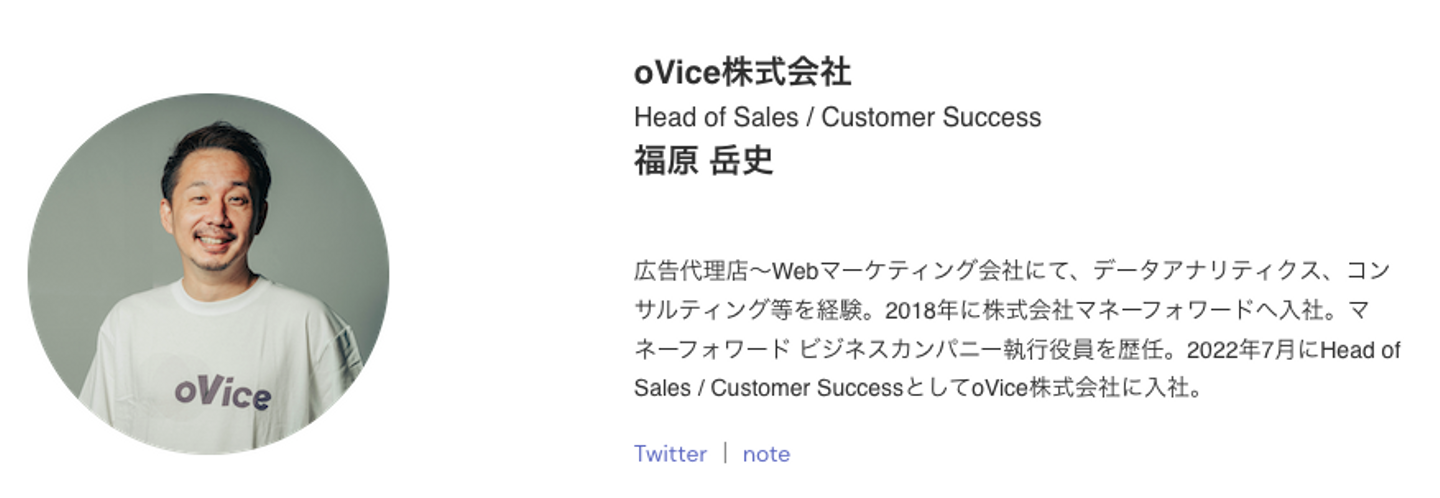1440x498 pixels.
Task: Open the Twitter profile link
Action: pyautogui.click(x=670, y=454)
